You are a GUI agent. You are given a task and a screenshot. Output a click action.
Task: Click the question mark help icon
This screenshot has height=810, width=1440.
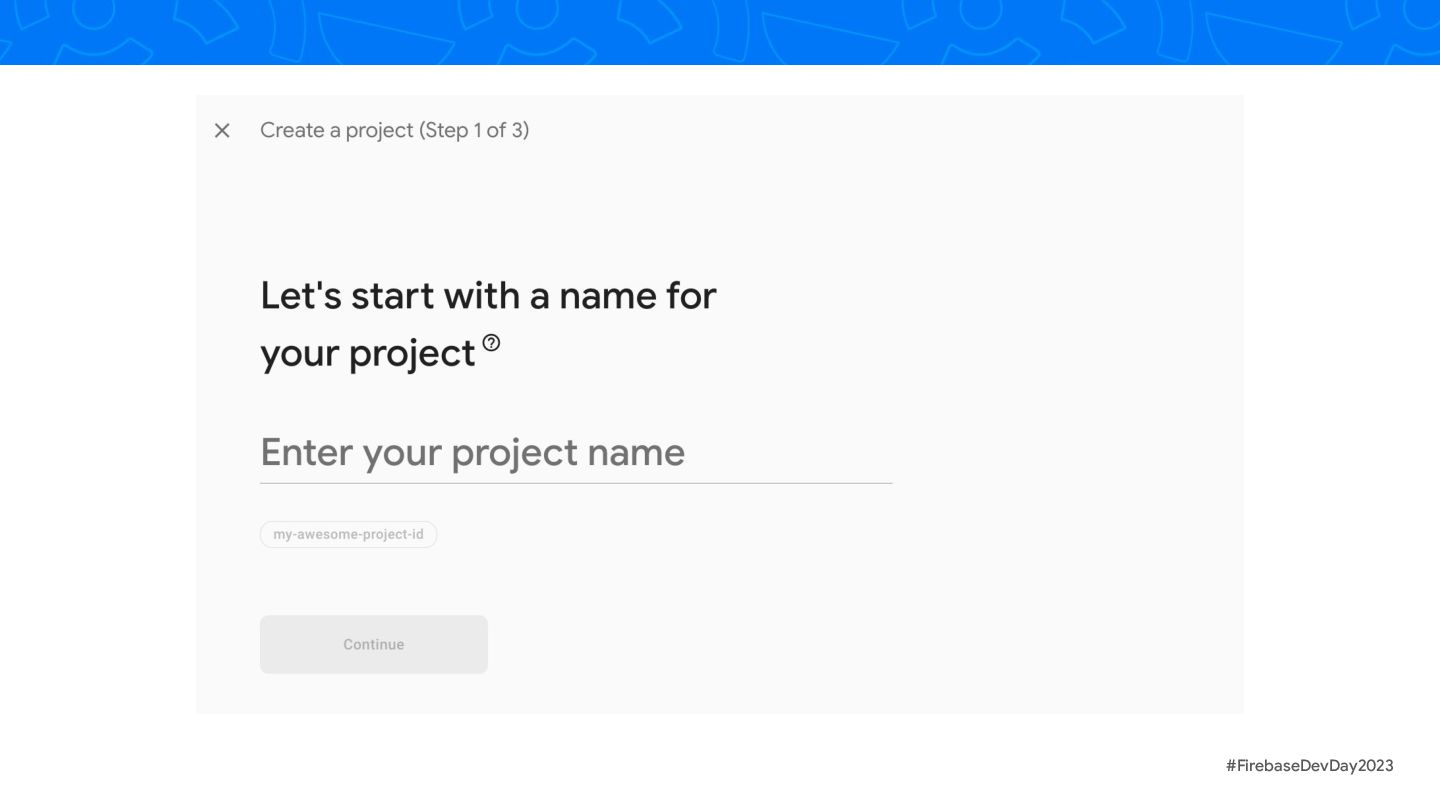(491, 343)
